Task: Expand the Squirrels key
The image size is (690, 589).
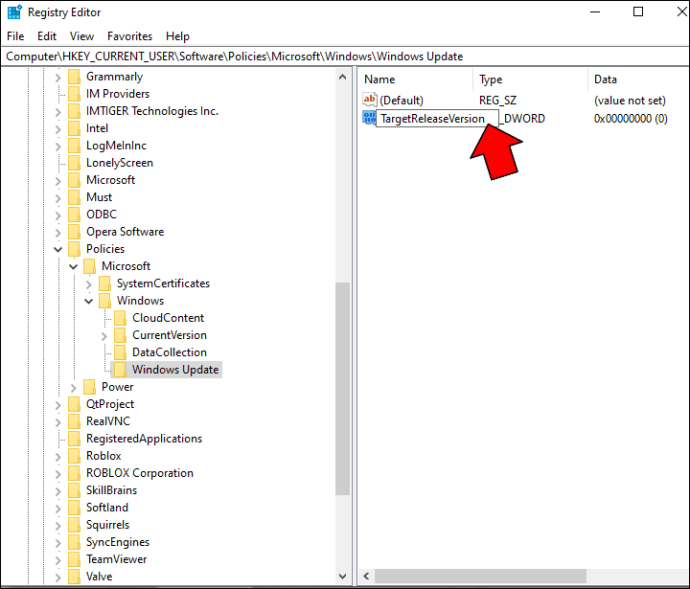Action: (58, 526)
